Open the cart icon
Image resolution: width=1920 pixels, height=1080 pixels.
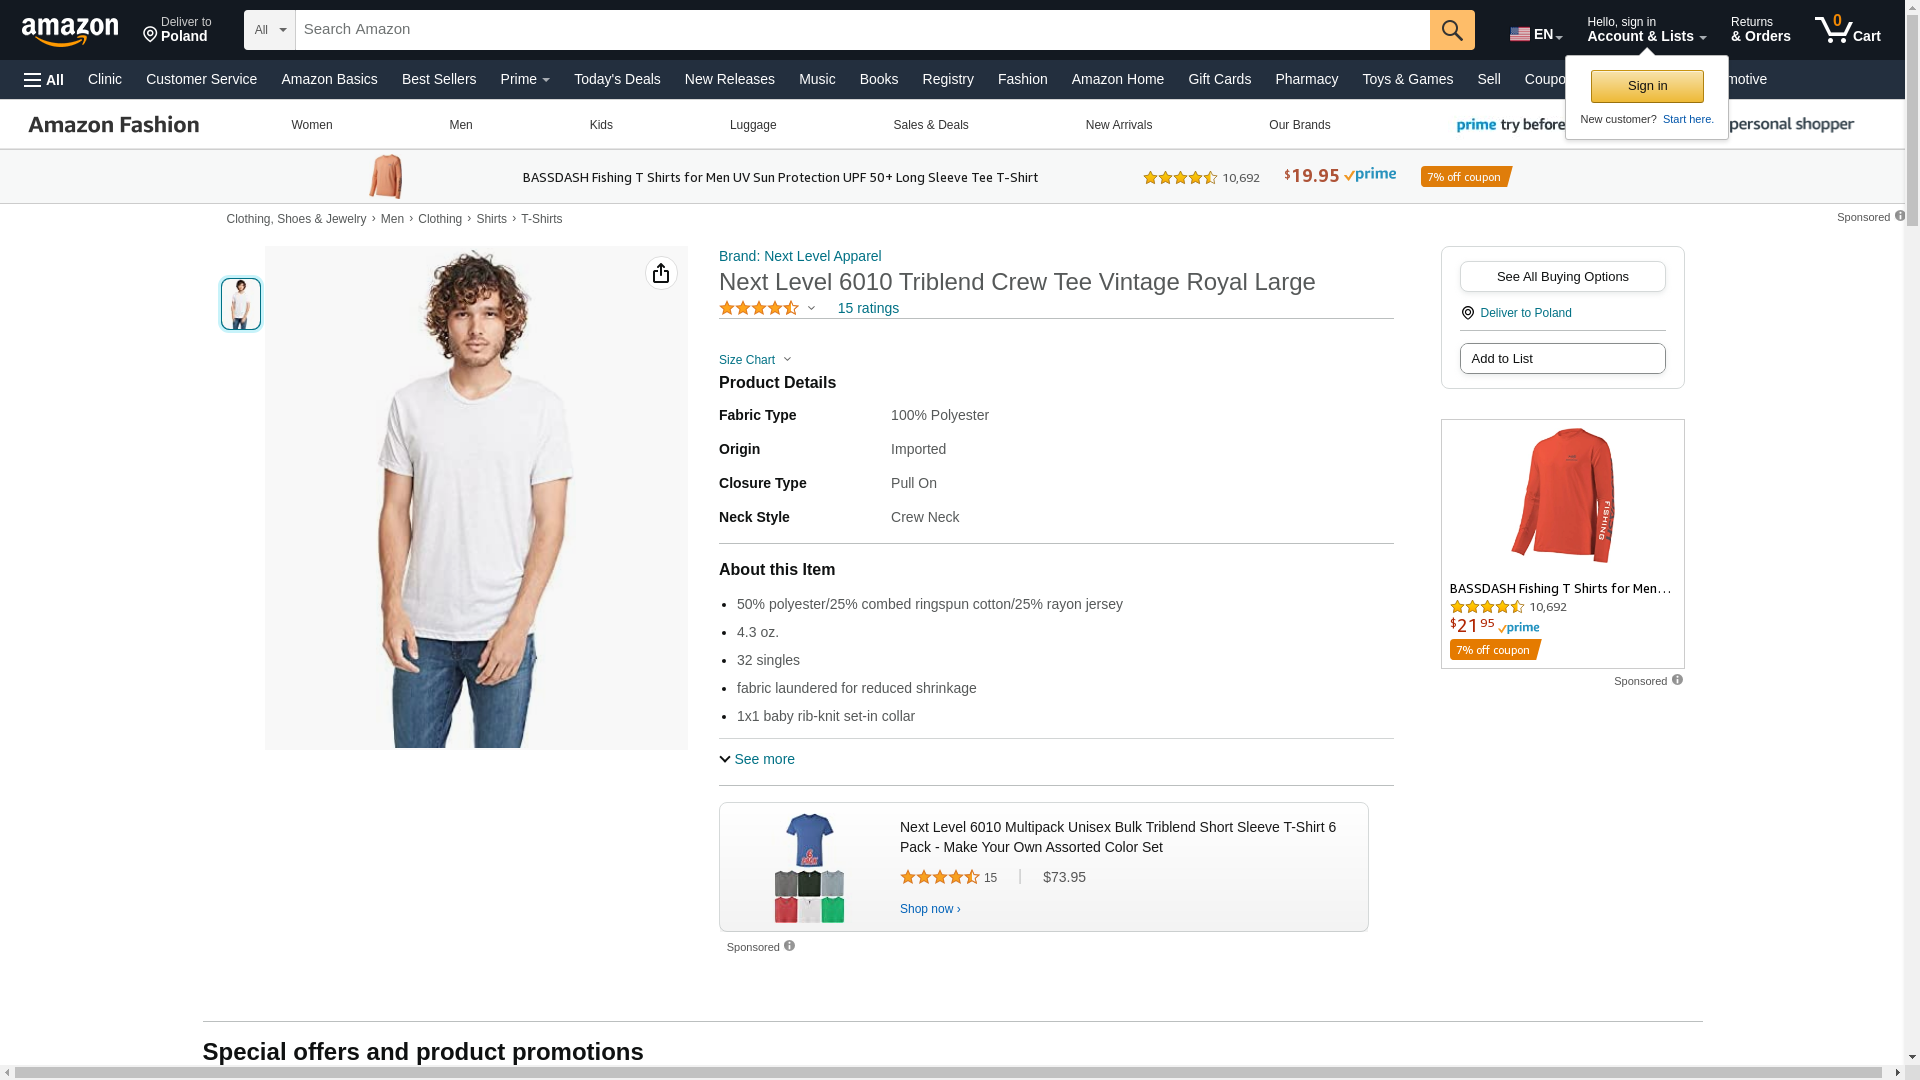click(x=1846, y=30)
